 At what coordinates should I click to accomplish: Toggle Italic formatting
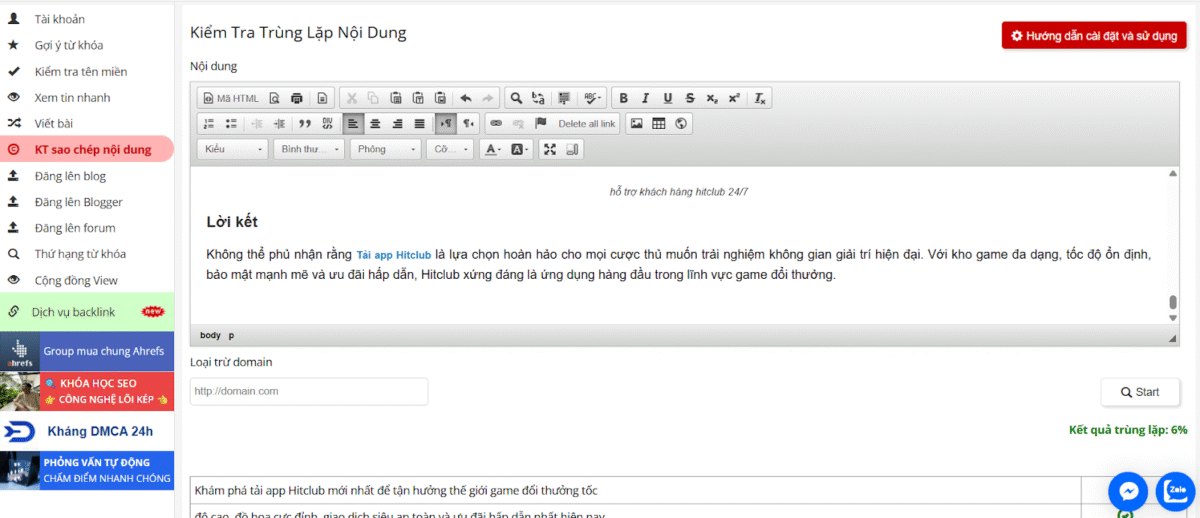tap(645, 98)
